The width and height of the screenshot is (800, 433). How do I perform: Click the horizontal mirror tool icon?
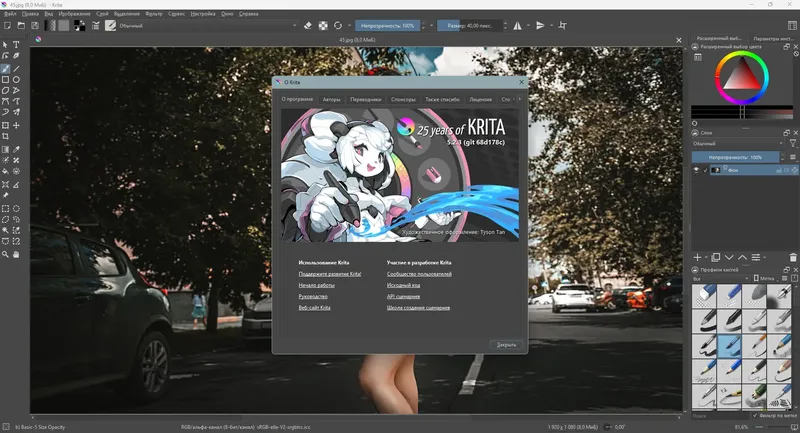[x=517, y=26]
